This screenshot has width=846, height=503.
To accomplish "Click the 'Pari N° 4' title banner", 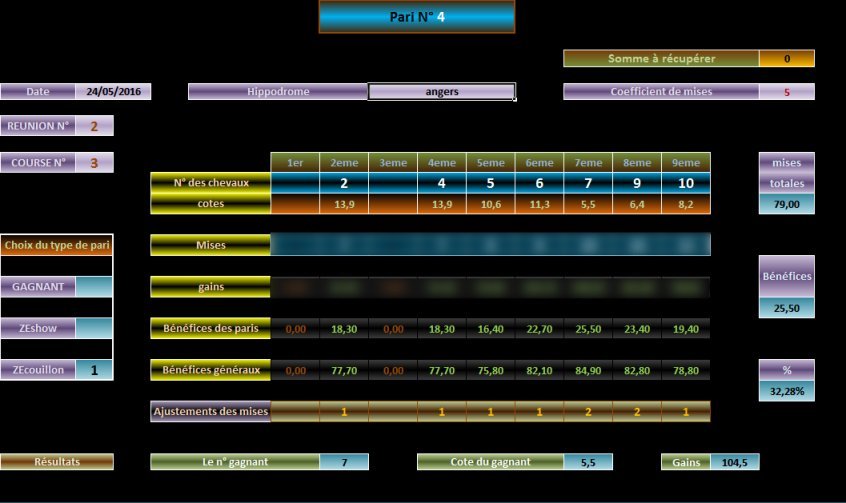I will coord(416,17).
